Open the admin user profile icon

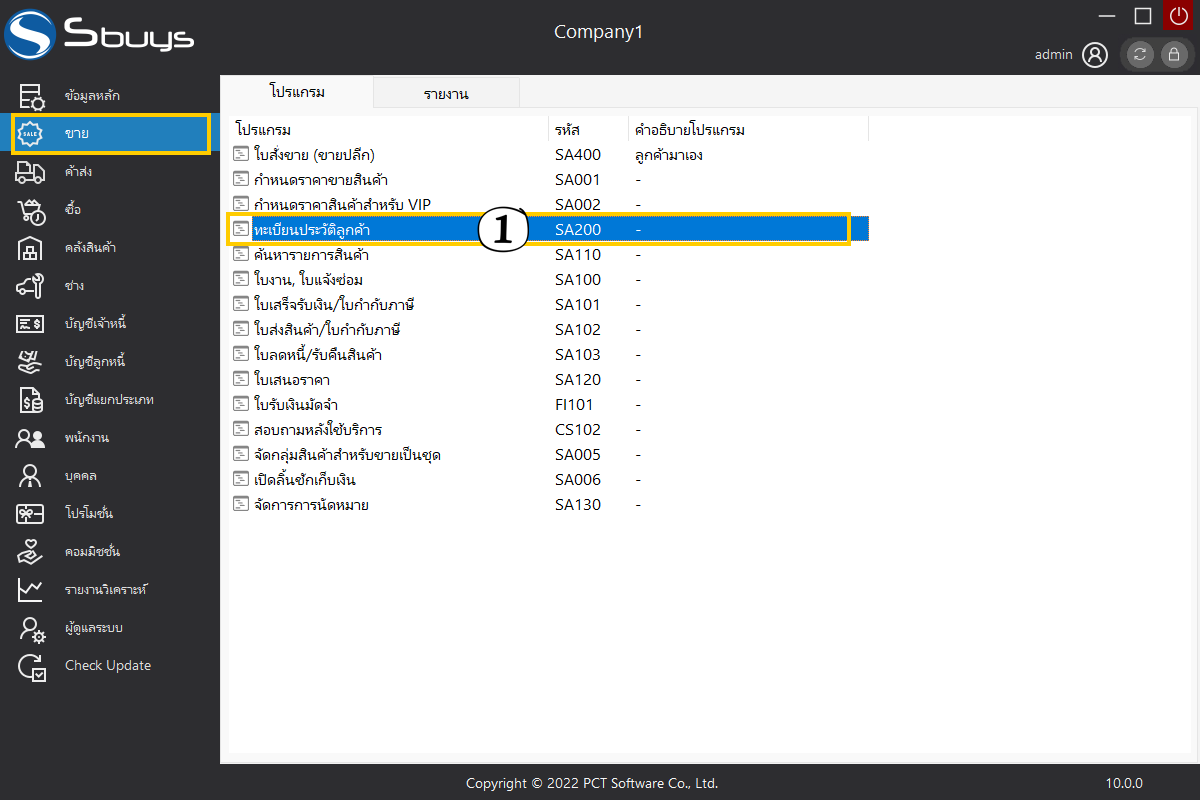tap(1095, 55)
